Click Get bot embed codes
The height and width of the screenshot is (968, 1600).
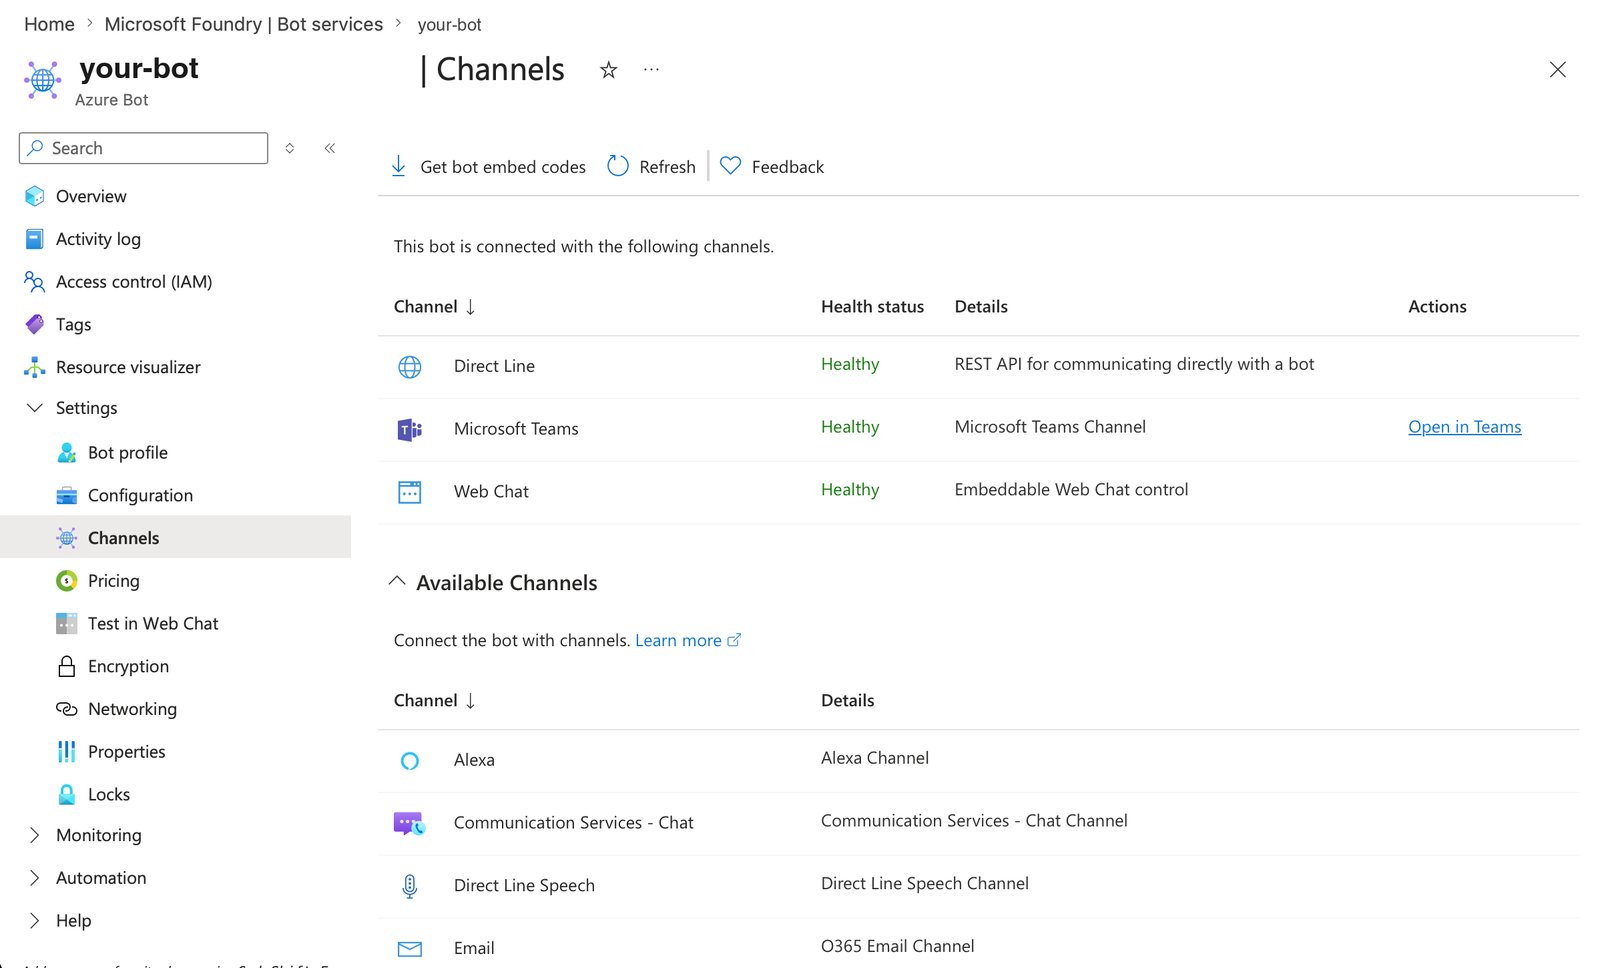coord(503,167)
